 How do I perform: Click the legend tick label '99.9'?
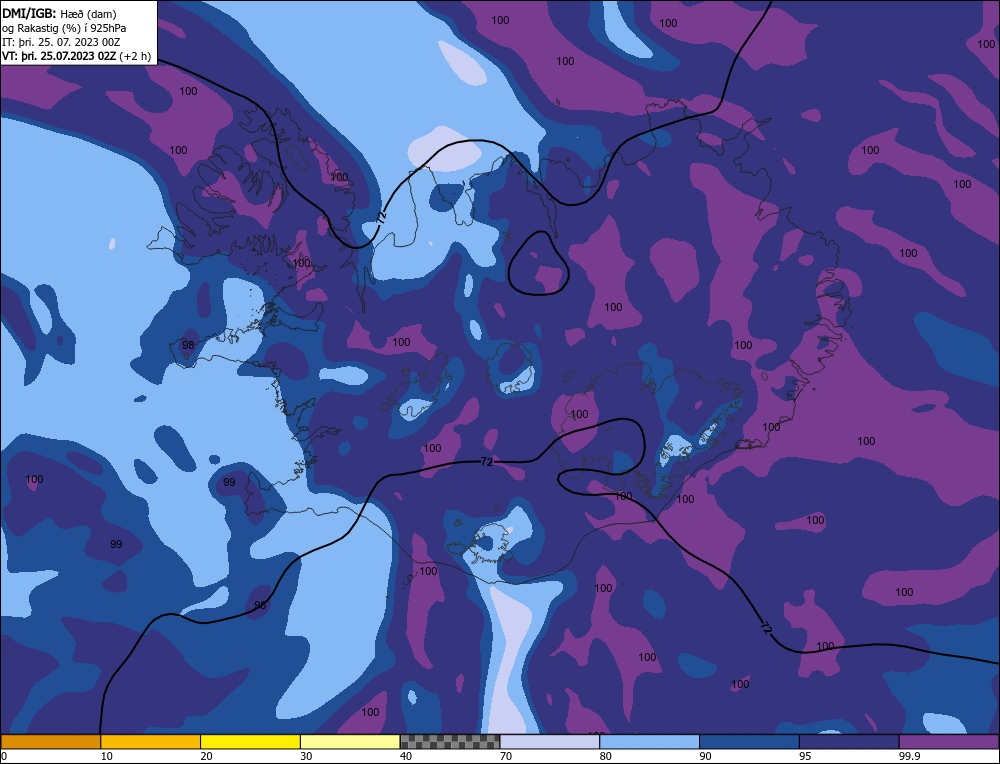[x=908, y=756]
